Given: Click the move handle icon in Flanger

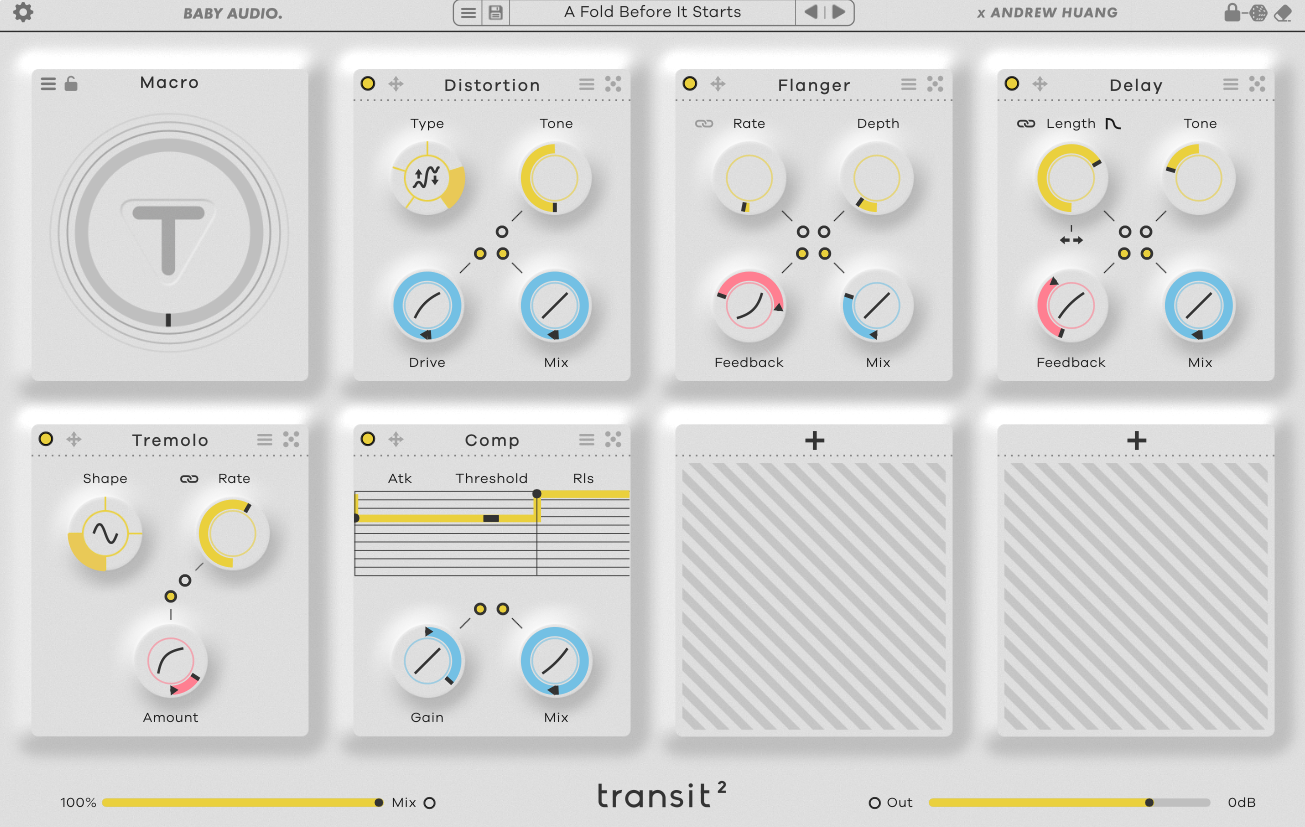Looking at the screenshot, I should click(x=718, y=84).
